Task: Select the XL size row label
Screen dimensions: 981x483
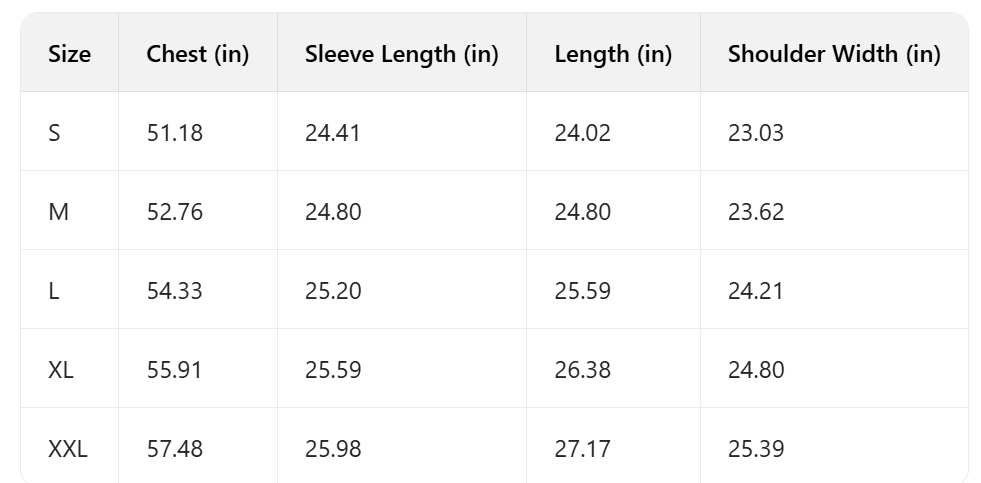Action: coord(61,370)
